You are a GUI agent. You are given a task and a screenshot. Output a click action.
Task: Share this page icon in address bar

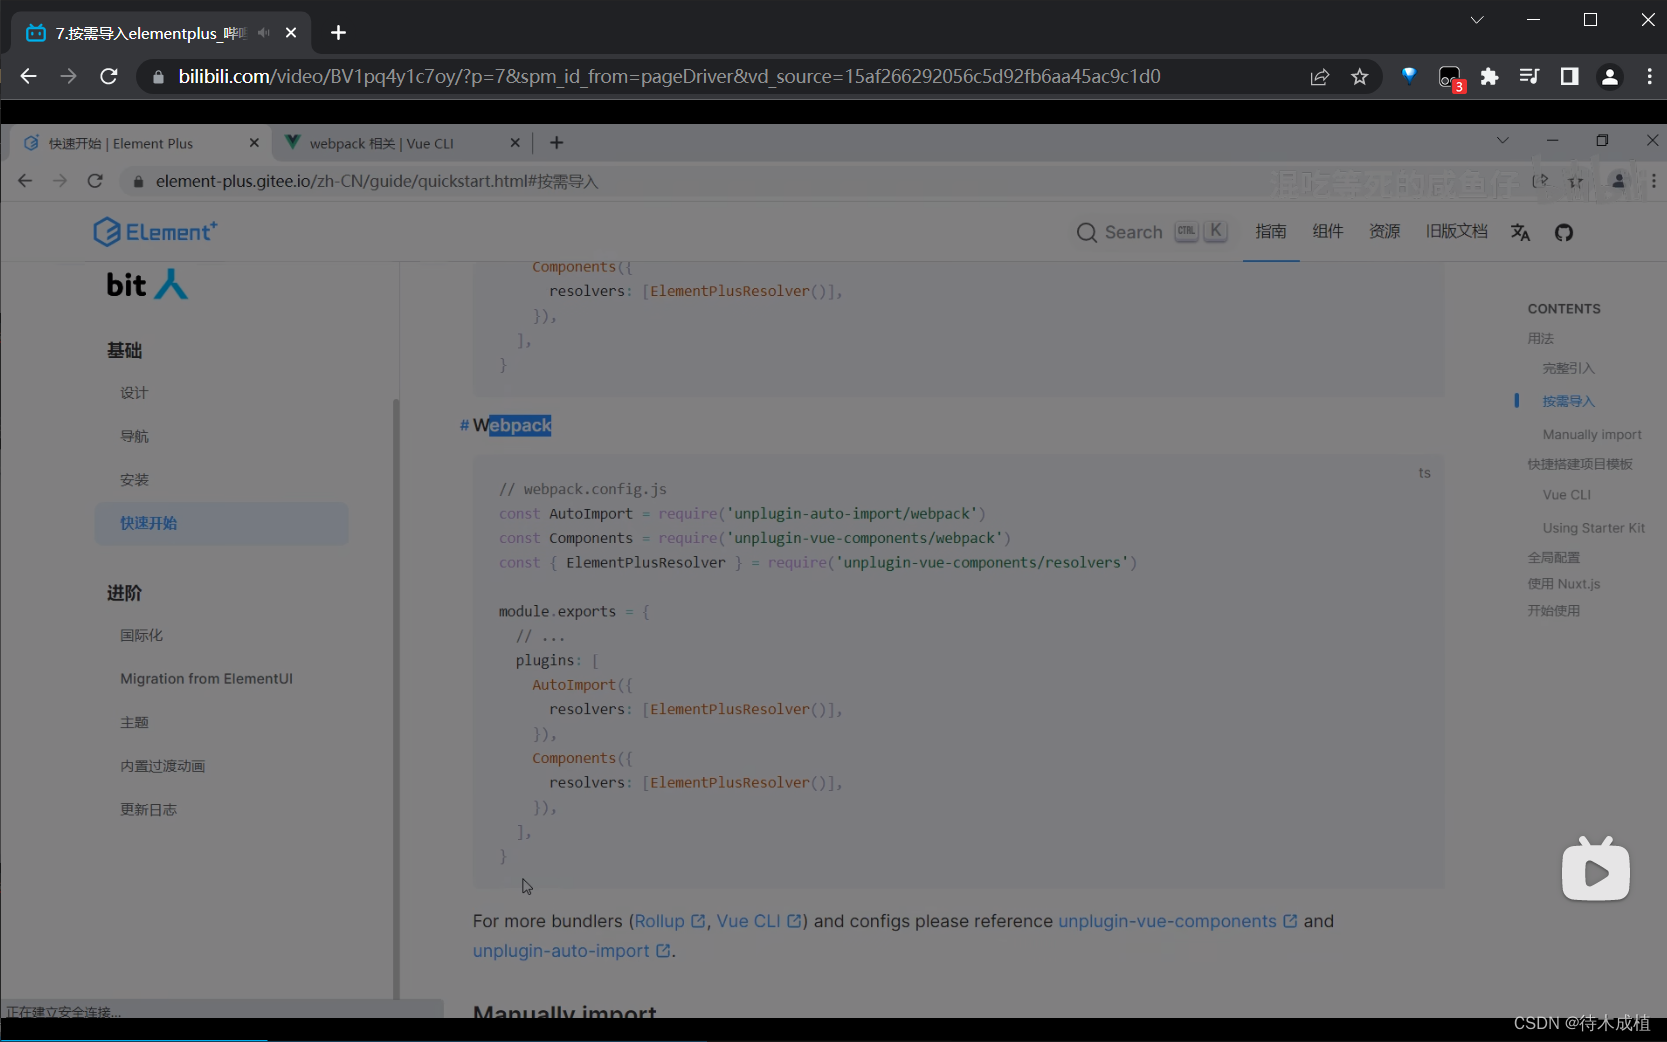click(x=1320, y=76)
